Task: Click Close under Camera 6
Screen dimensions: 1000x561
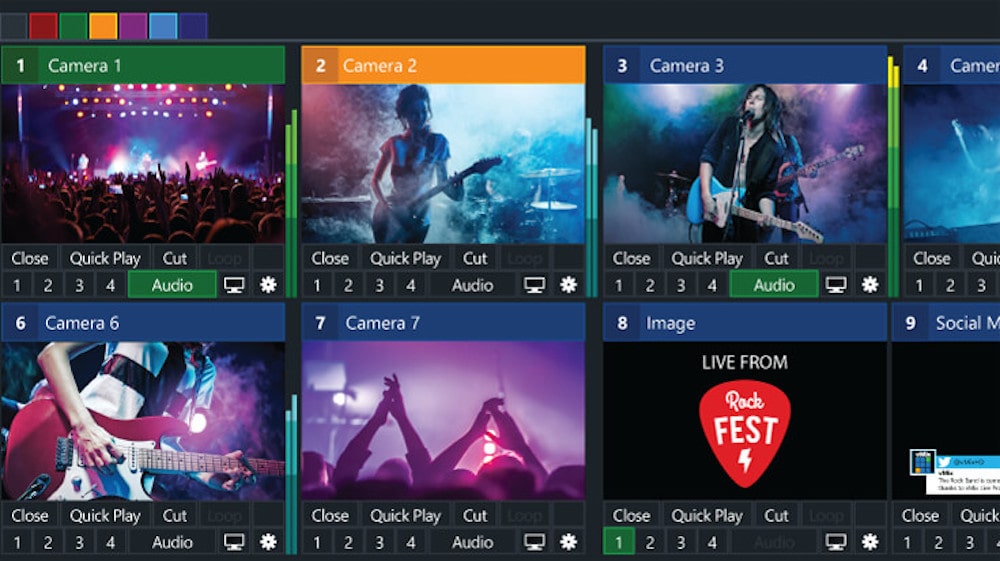Action: 29,516
